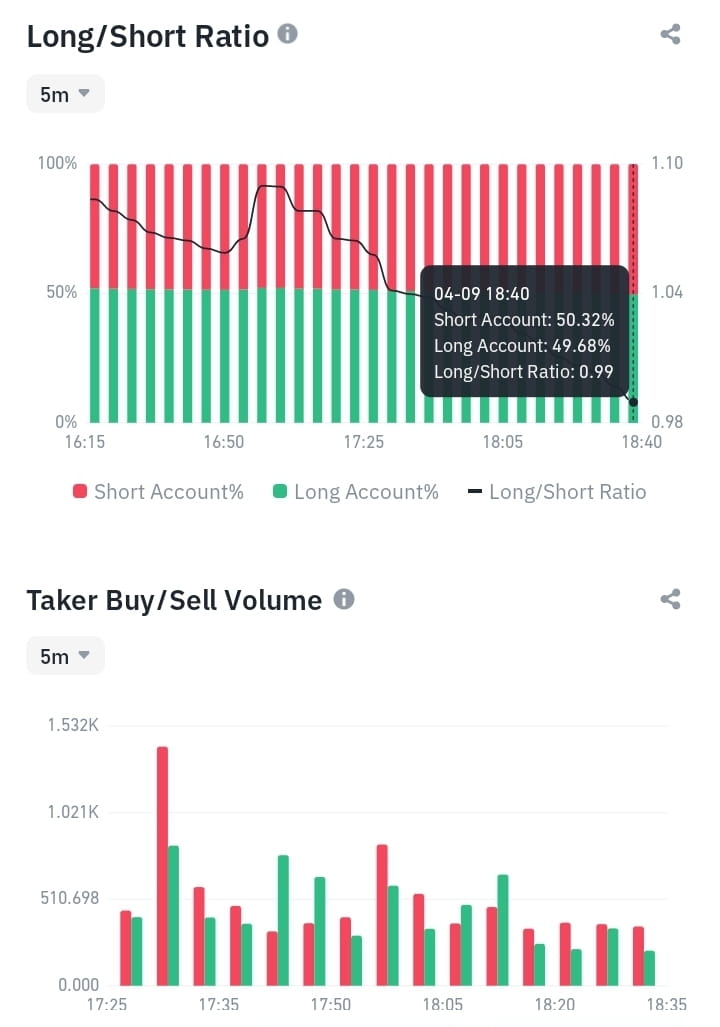This screenshot has height=1027, width=720.
Task: Click the red Short Account legend swatch
Action: tap(80, 491)
